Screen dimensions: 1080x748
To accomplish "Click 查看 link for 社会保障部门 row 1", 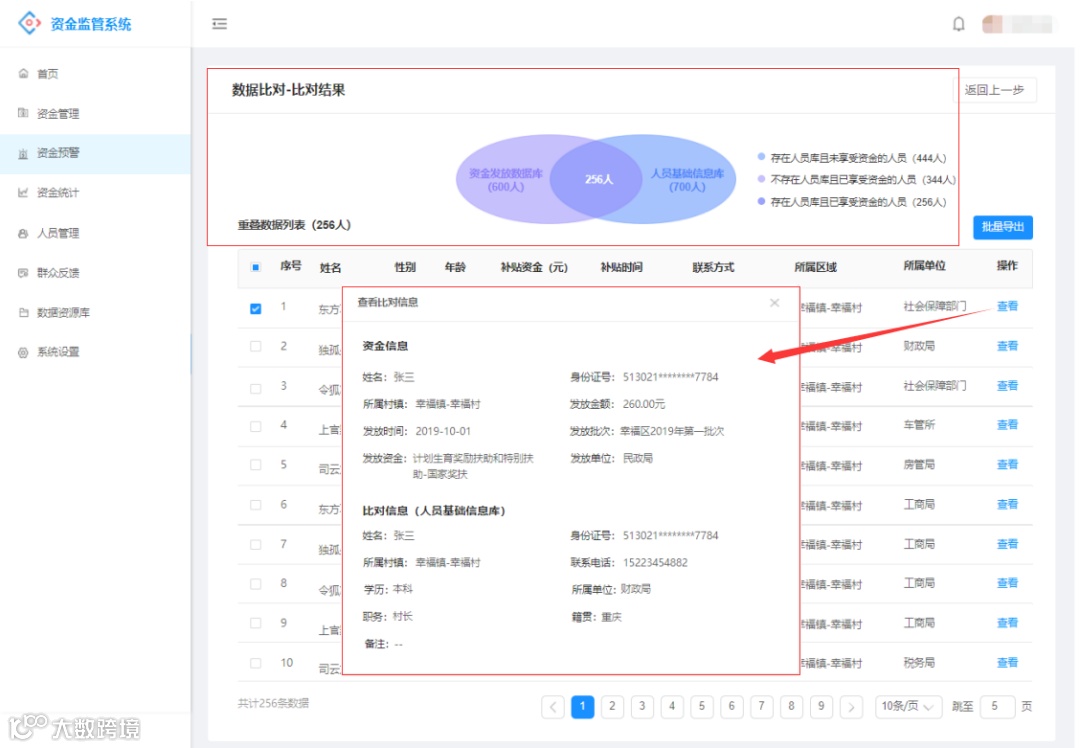I will (1007, 307).
